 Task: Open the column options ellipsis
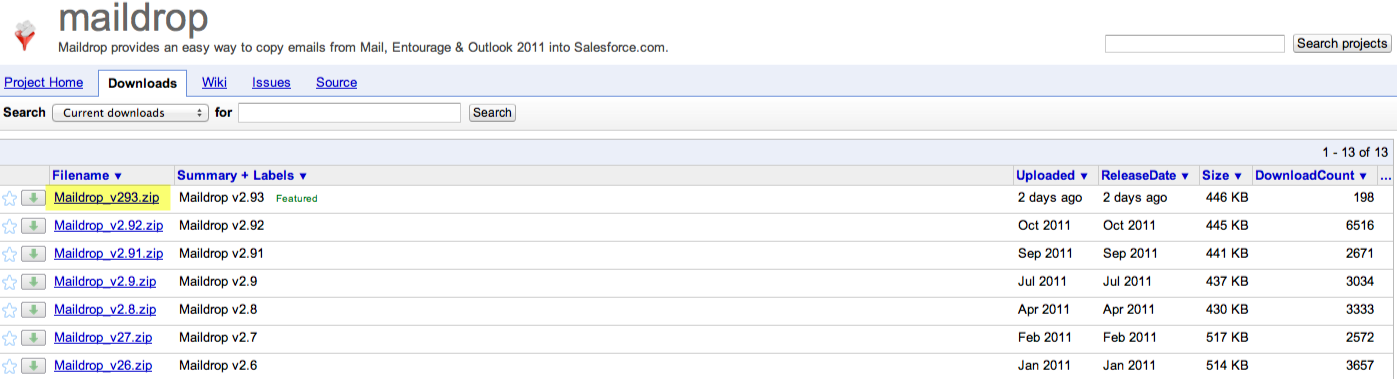tap(1386, 176)
